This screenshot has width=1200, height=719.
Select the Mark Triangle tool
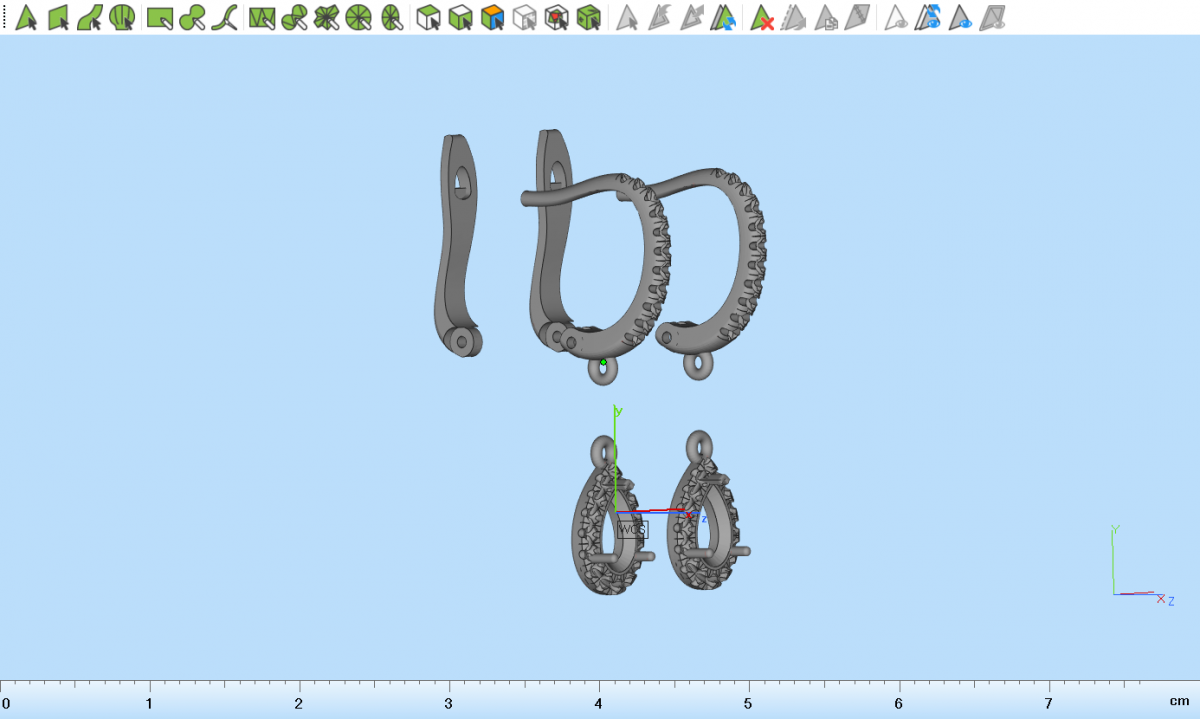26,17
